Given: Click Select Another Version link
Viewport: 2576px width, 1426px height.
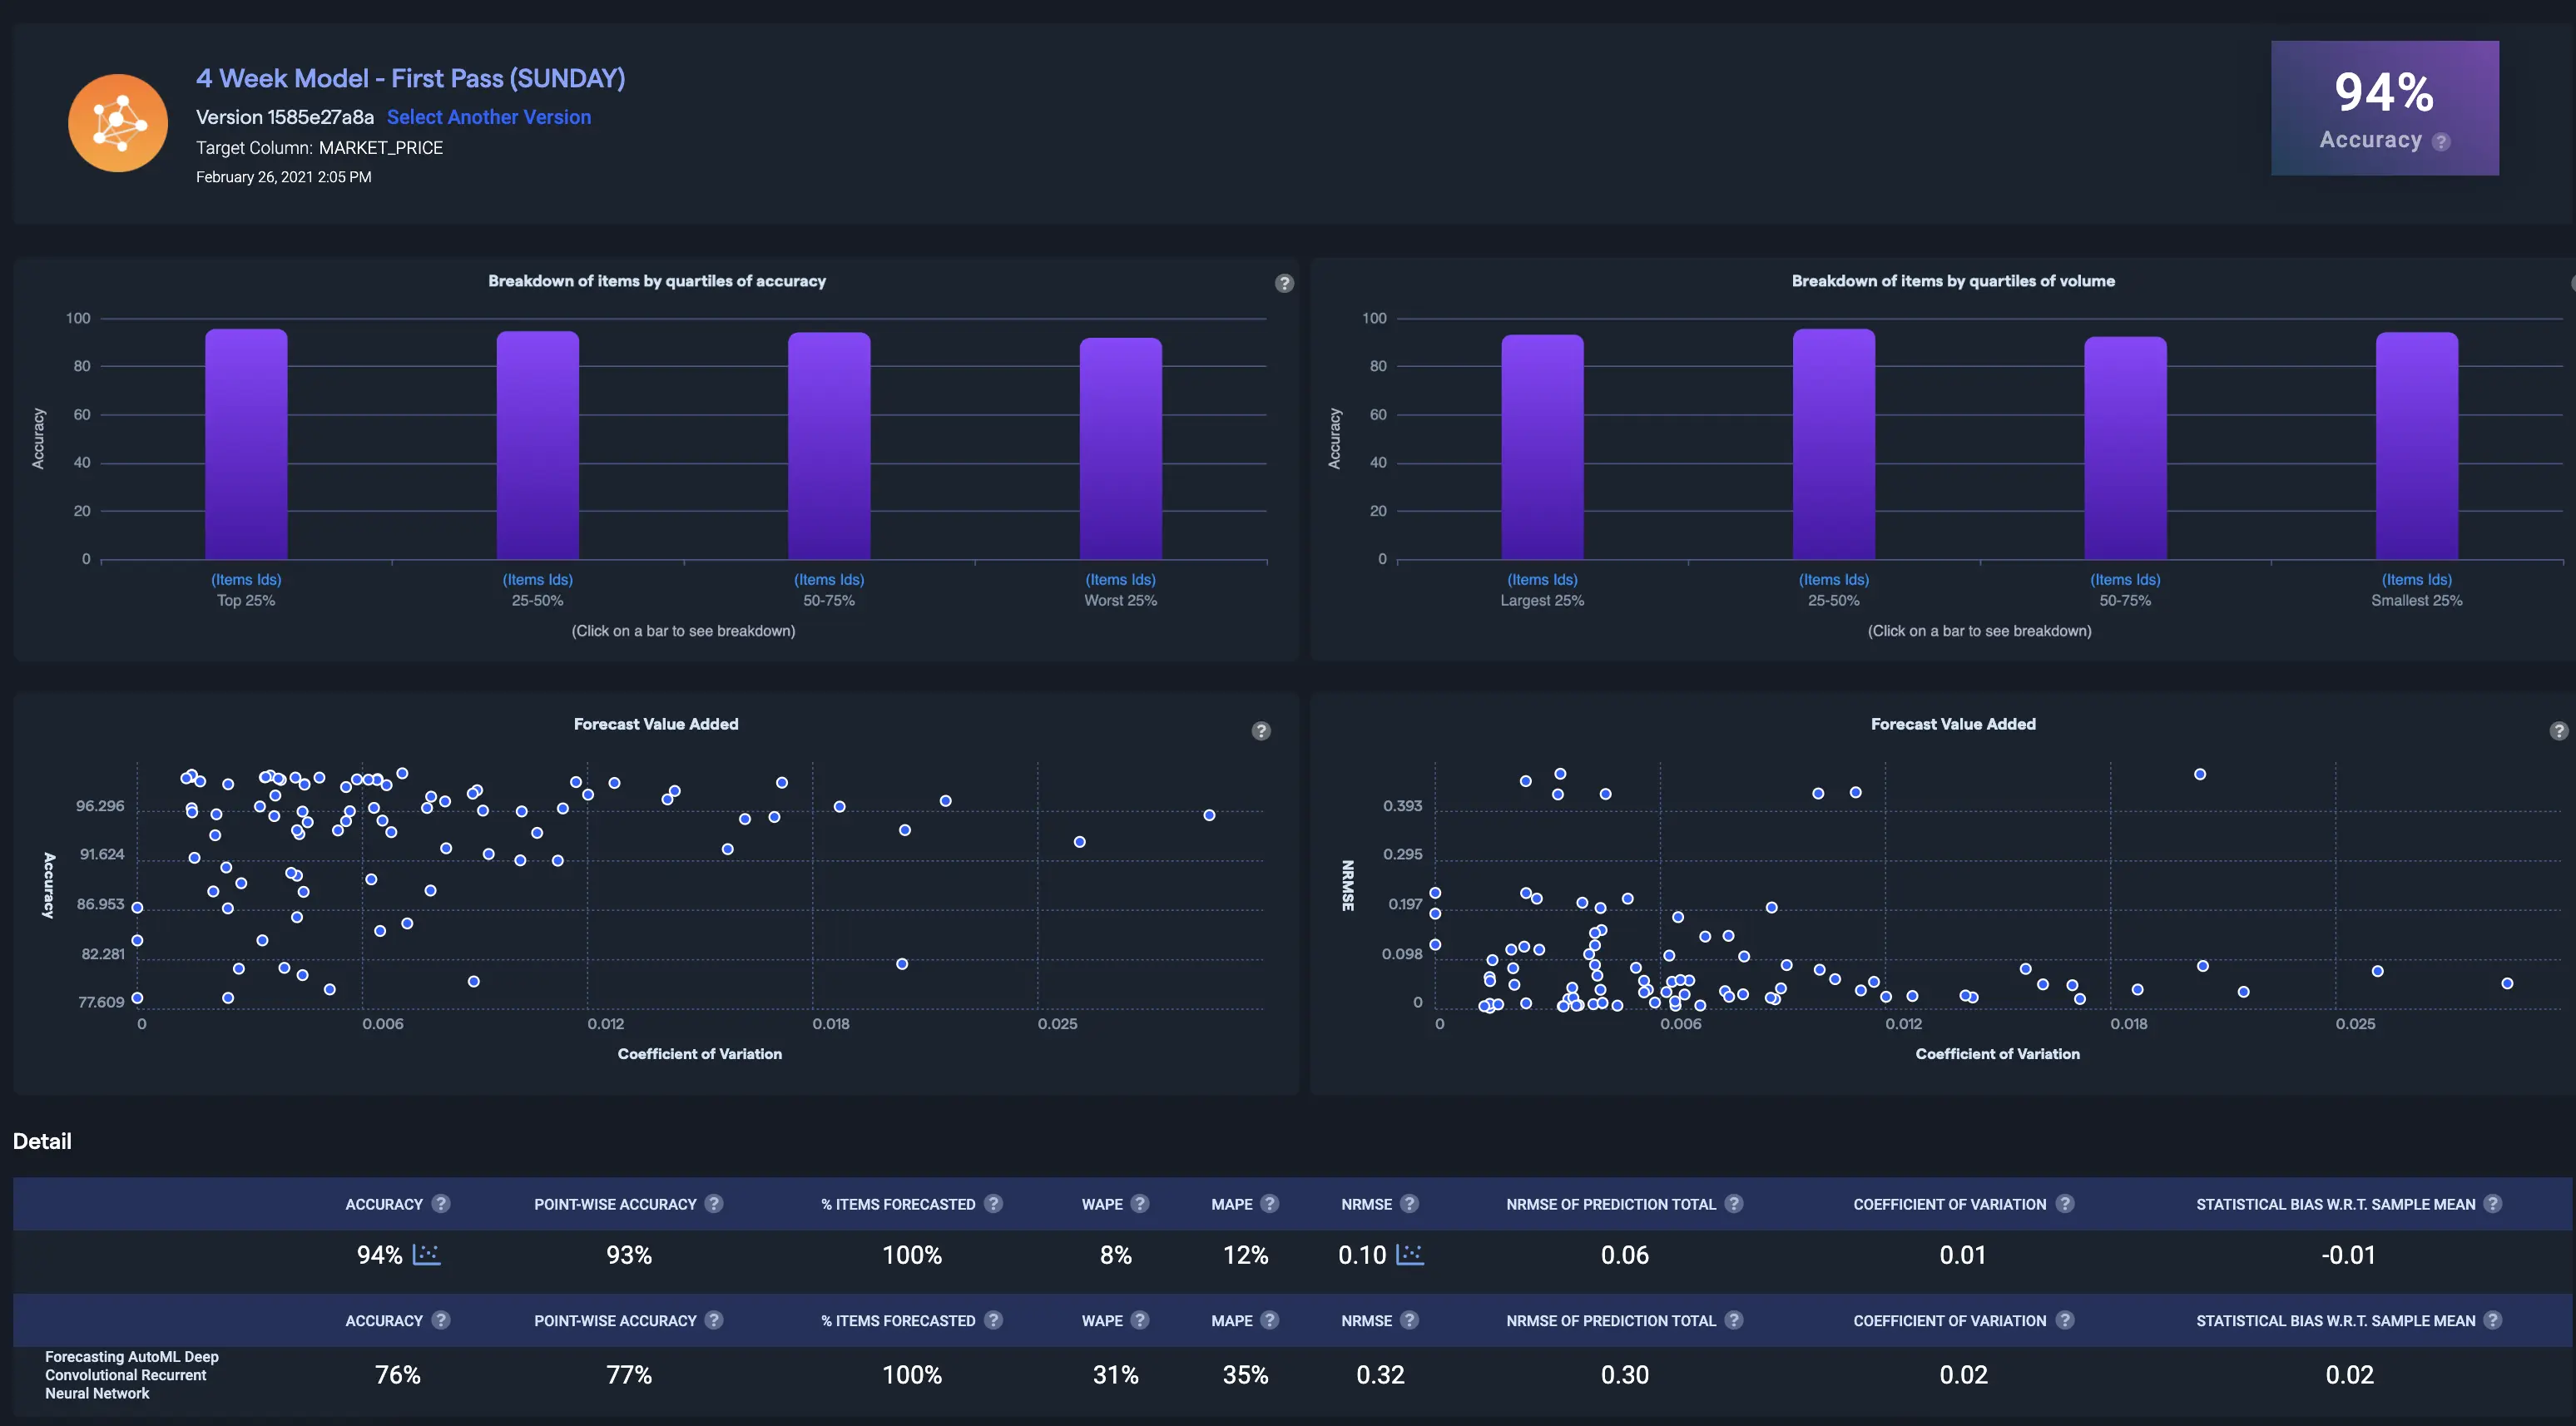Looking at the screenshot, I should [489, 117].
